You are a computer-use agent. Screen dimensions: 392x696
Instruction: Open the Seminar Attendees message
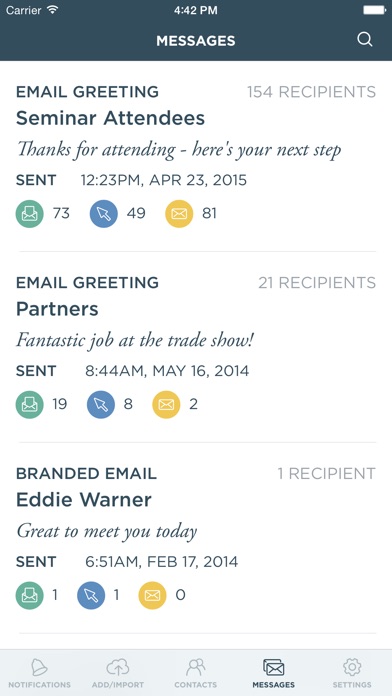click(x=196, y=156)
